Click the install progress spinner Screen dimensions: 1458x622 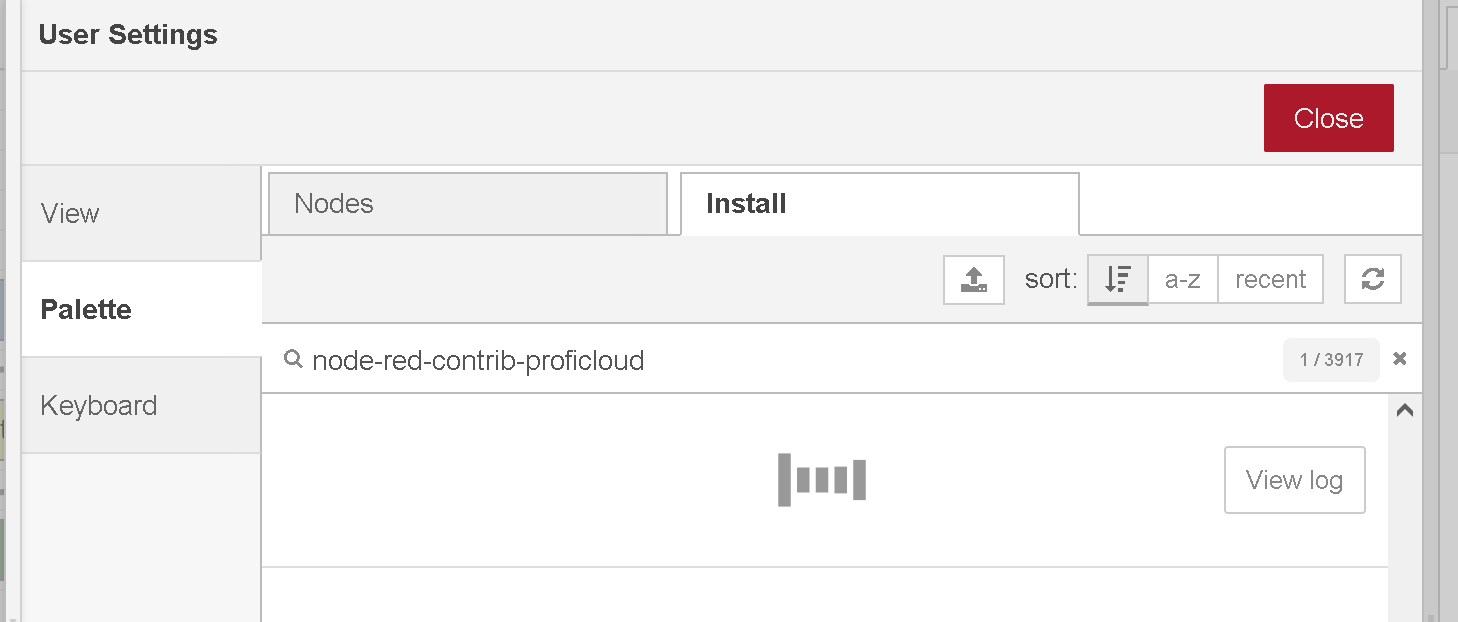822,480
